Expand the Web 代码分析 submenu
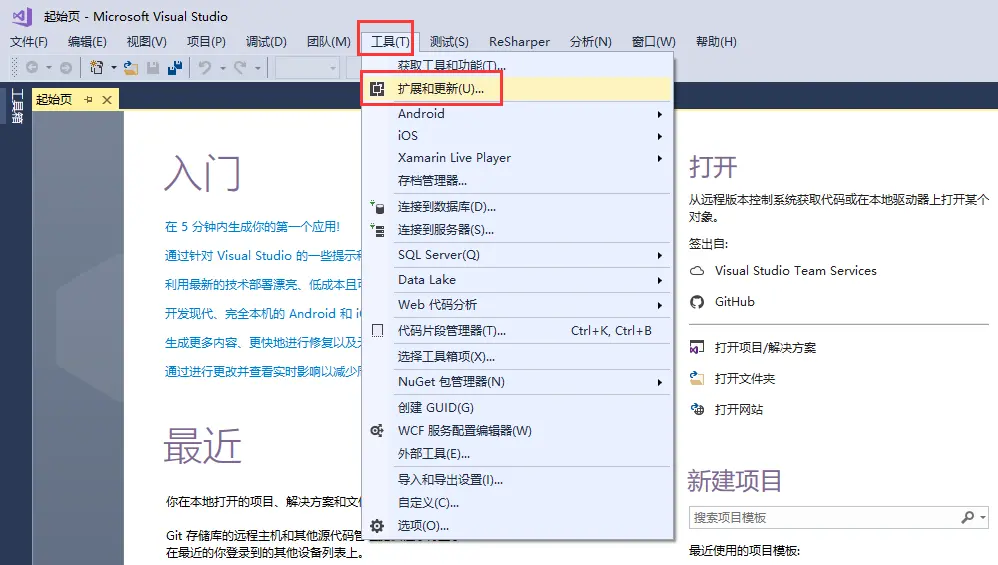Screen dimensions: 998x565 659,305
